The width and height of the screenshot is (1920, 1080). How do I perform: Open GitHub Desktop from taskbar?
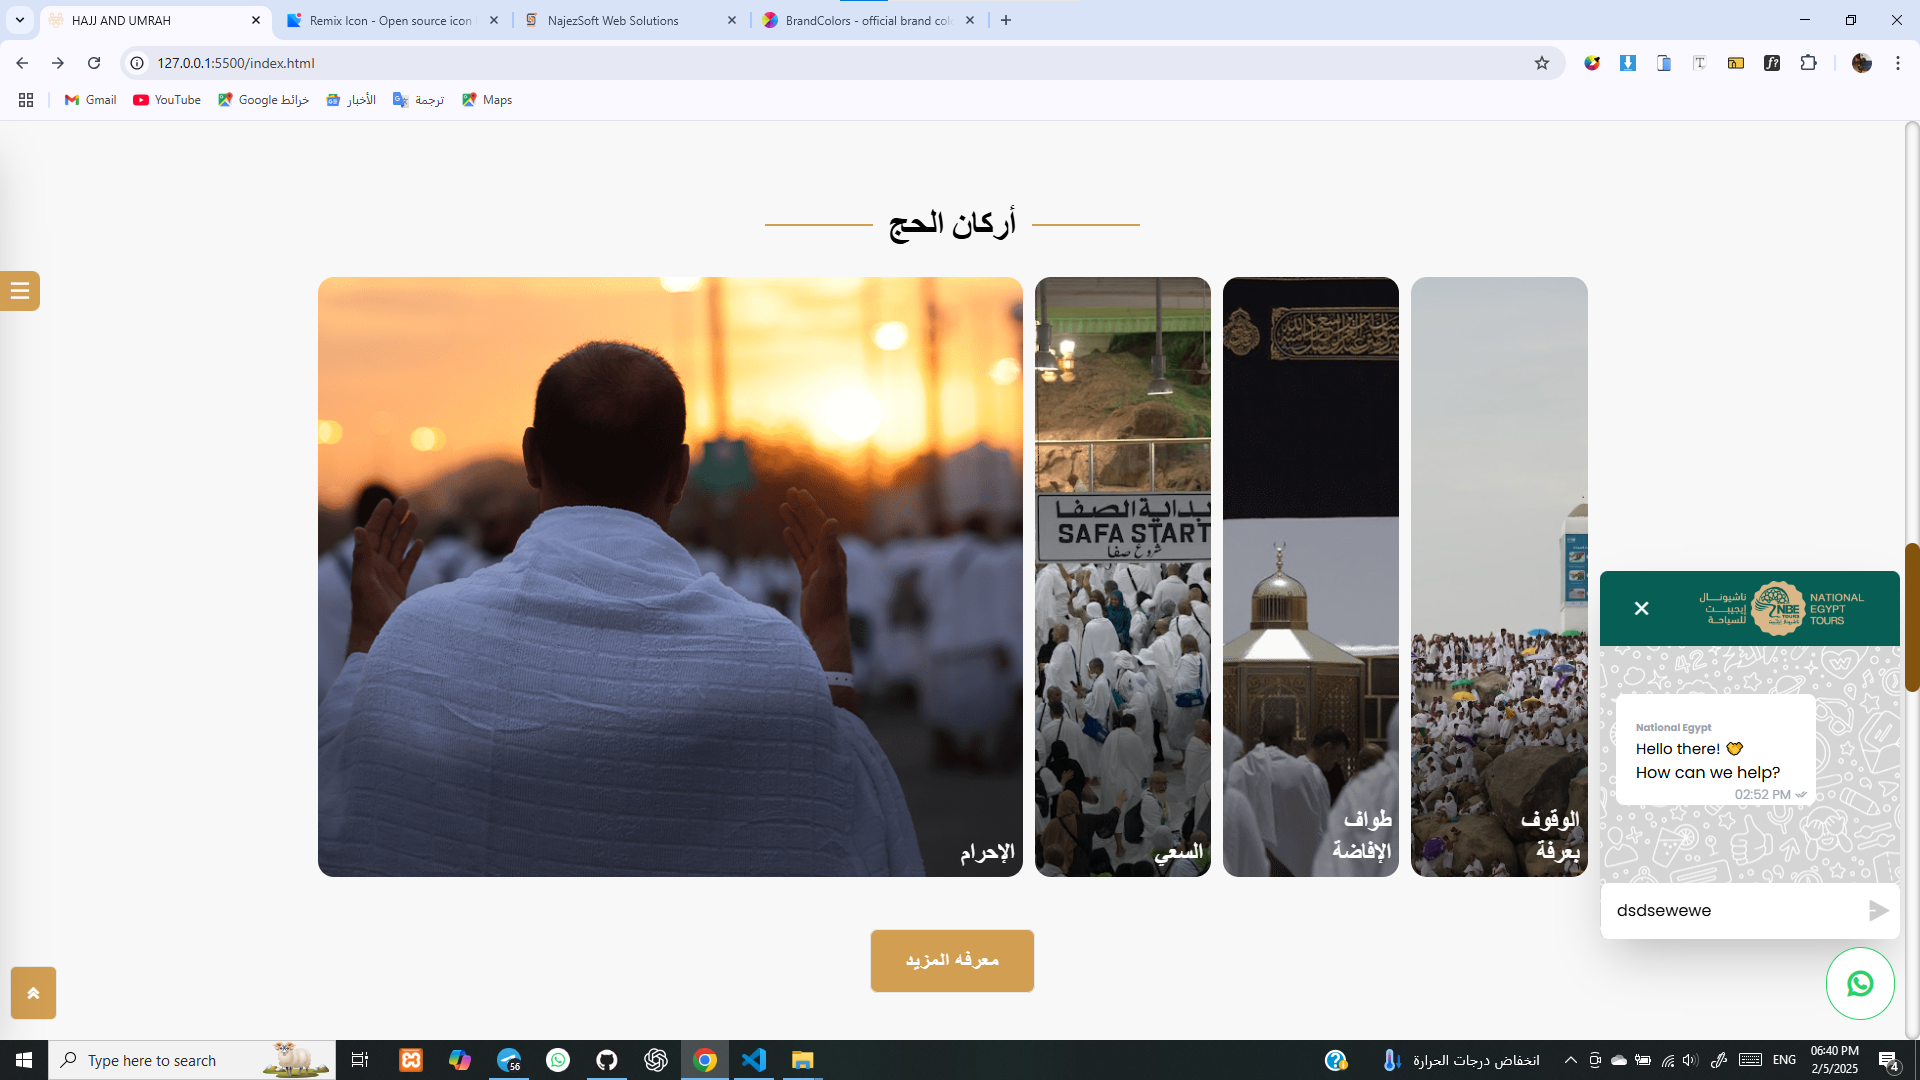[607, 1060]
